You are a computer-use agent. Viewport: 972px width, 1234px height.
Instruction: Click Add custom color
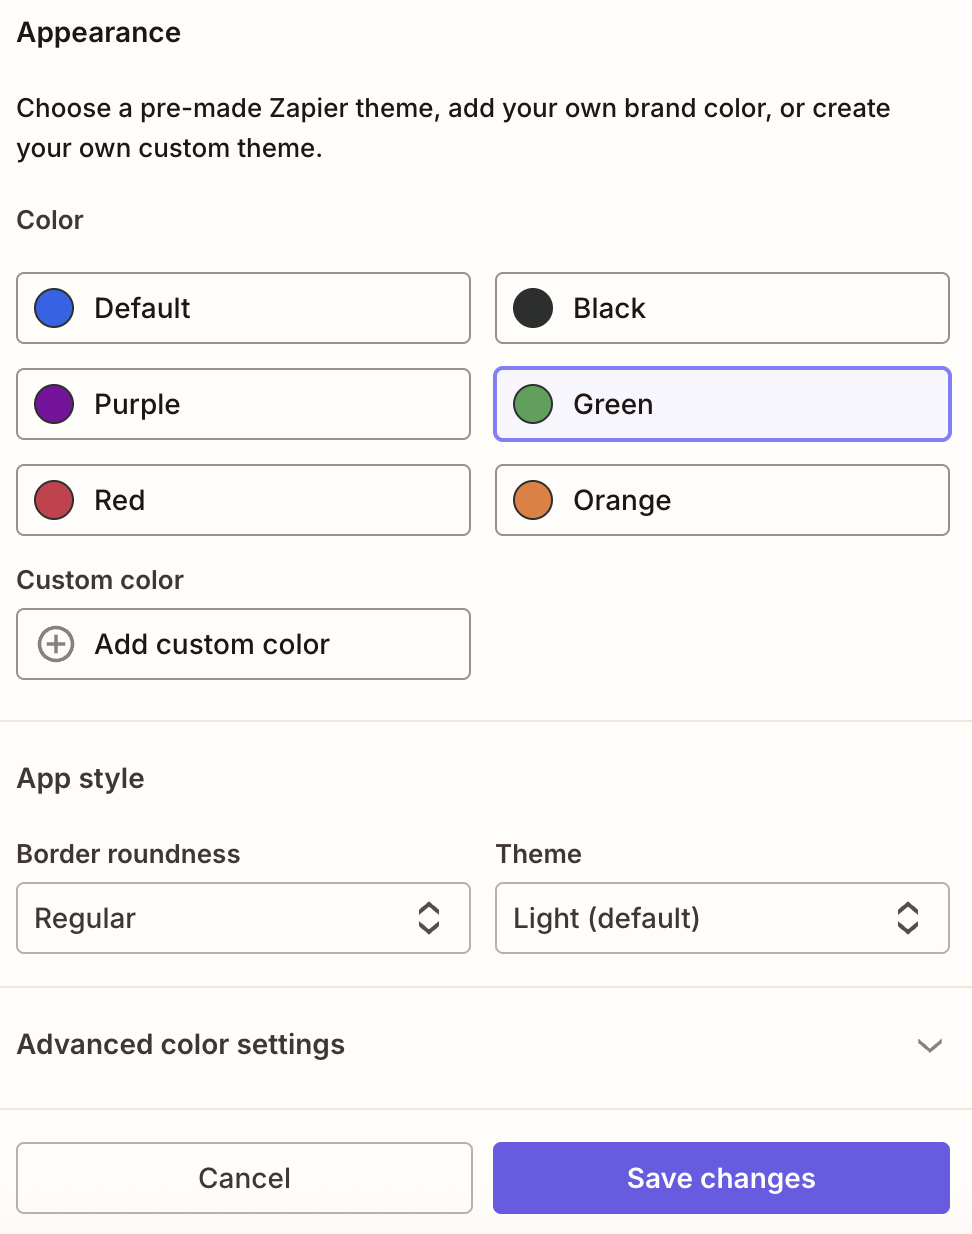point(243,644)
